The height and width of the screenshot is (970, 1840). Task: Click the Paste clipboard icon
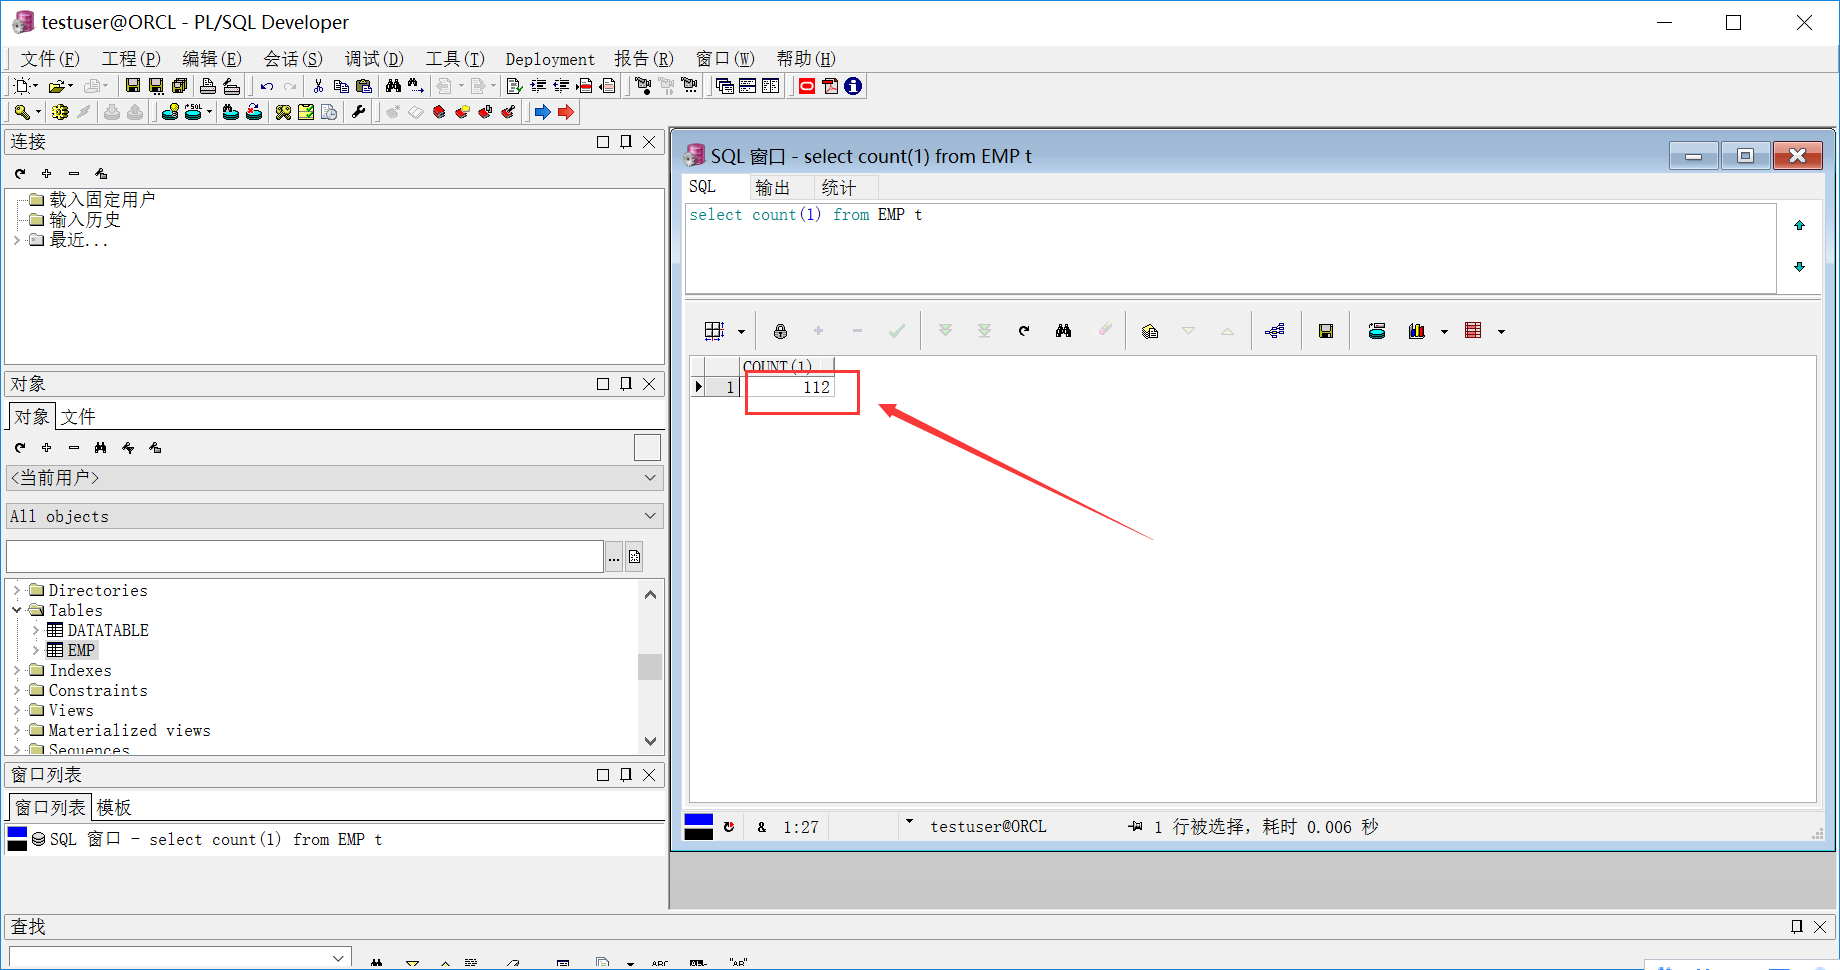pos(364,86)
